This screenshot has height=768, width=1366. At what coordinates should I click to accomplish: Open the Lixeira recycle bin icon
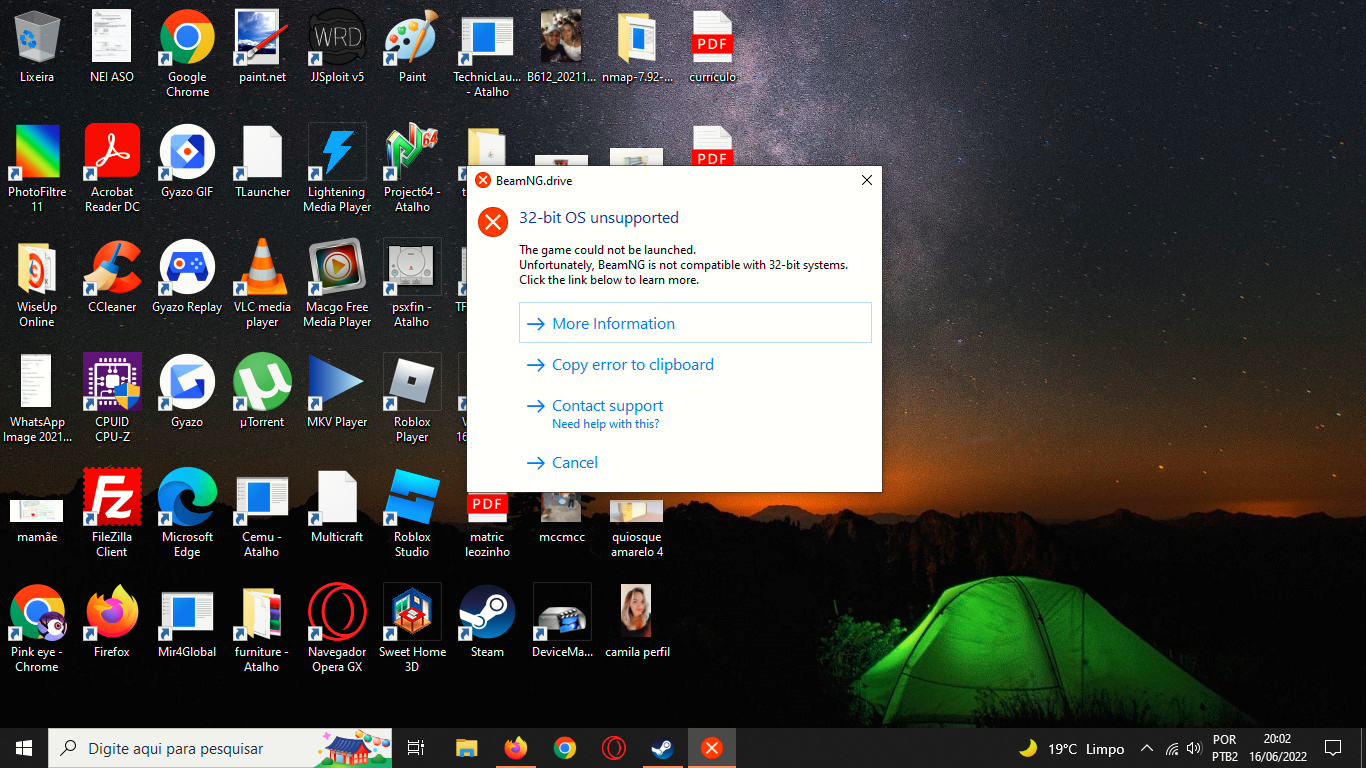pyautogui.click(x=37, y=37)
